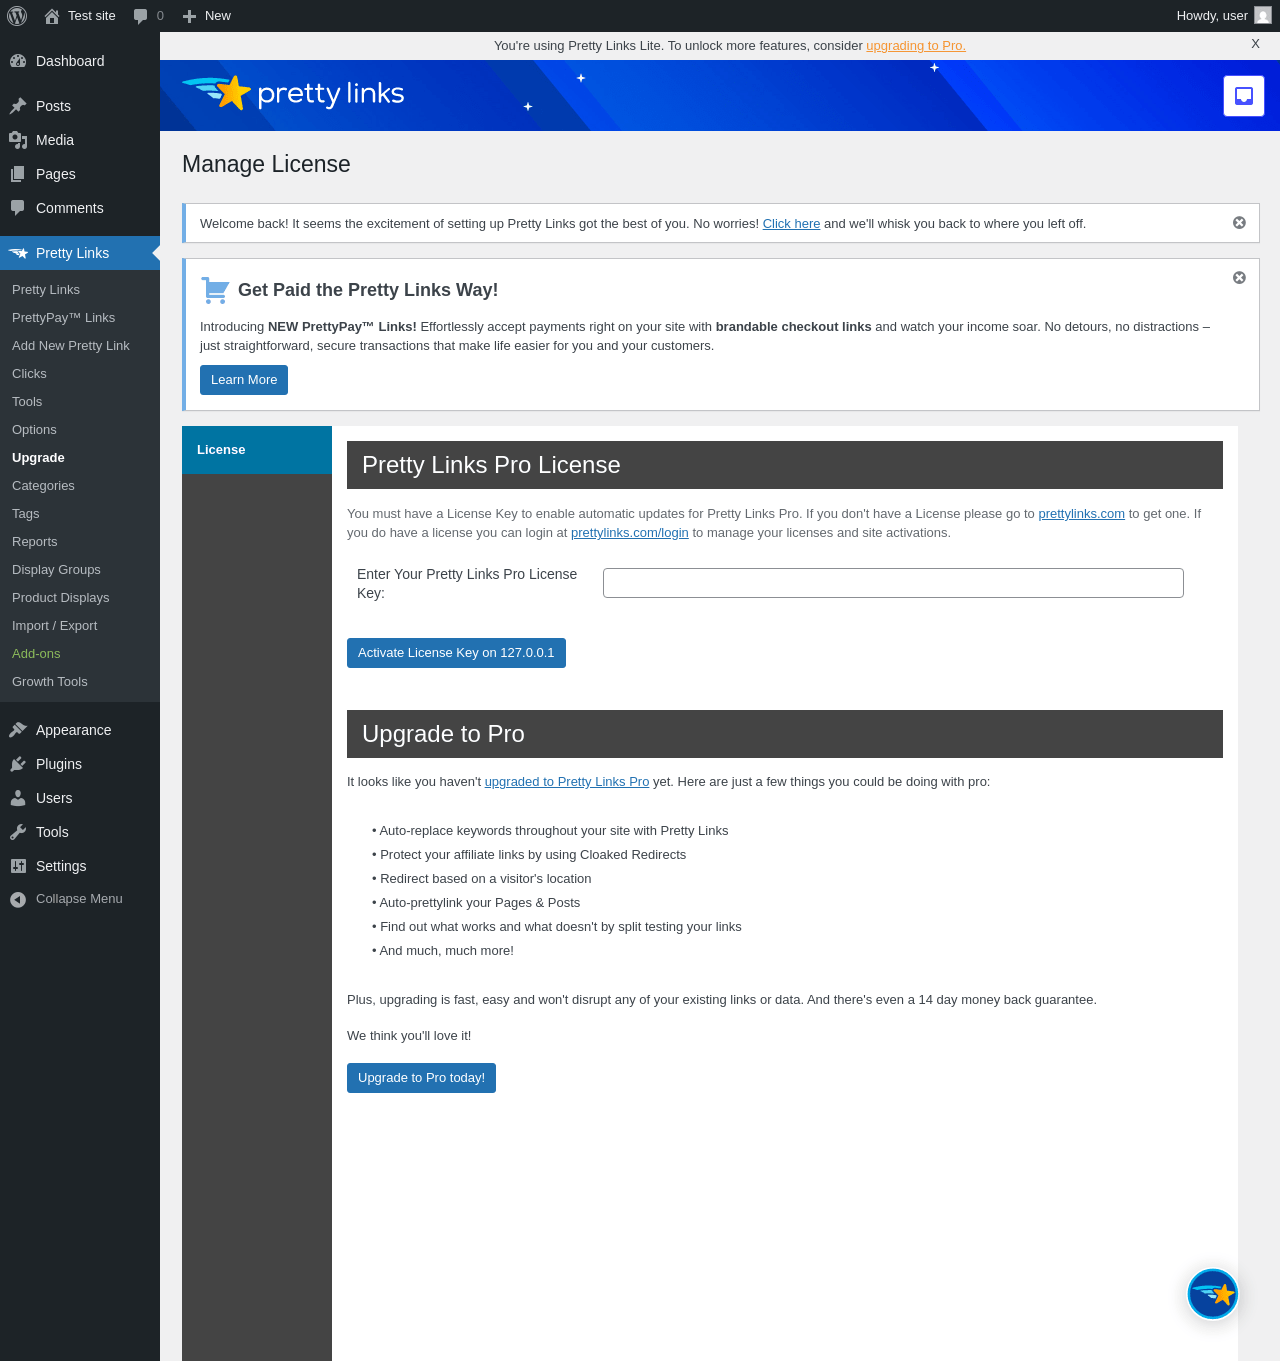Visit Test site from the home icon
The image size is (1280, 1361).
[52, 16]
